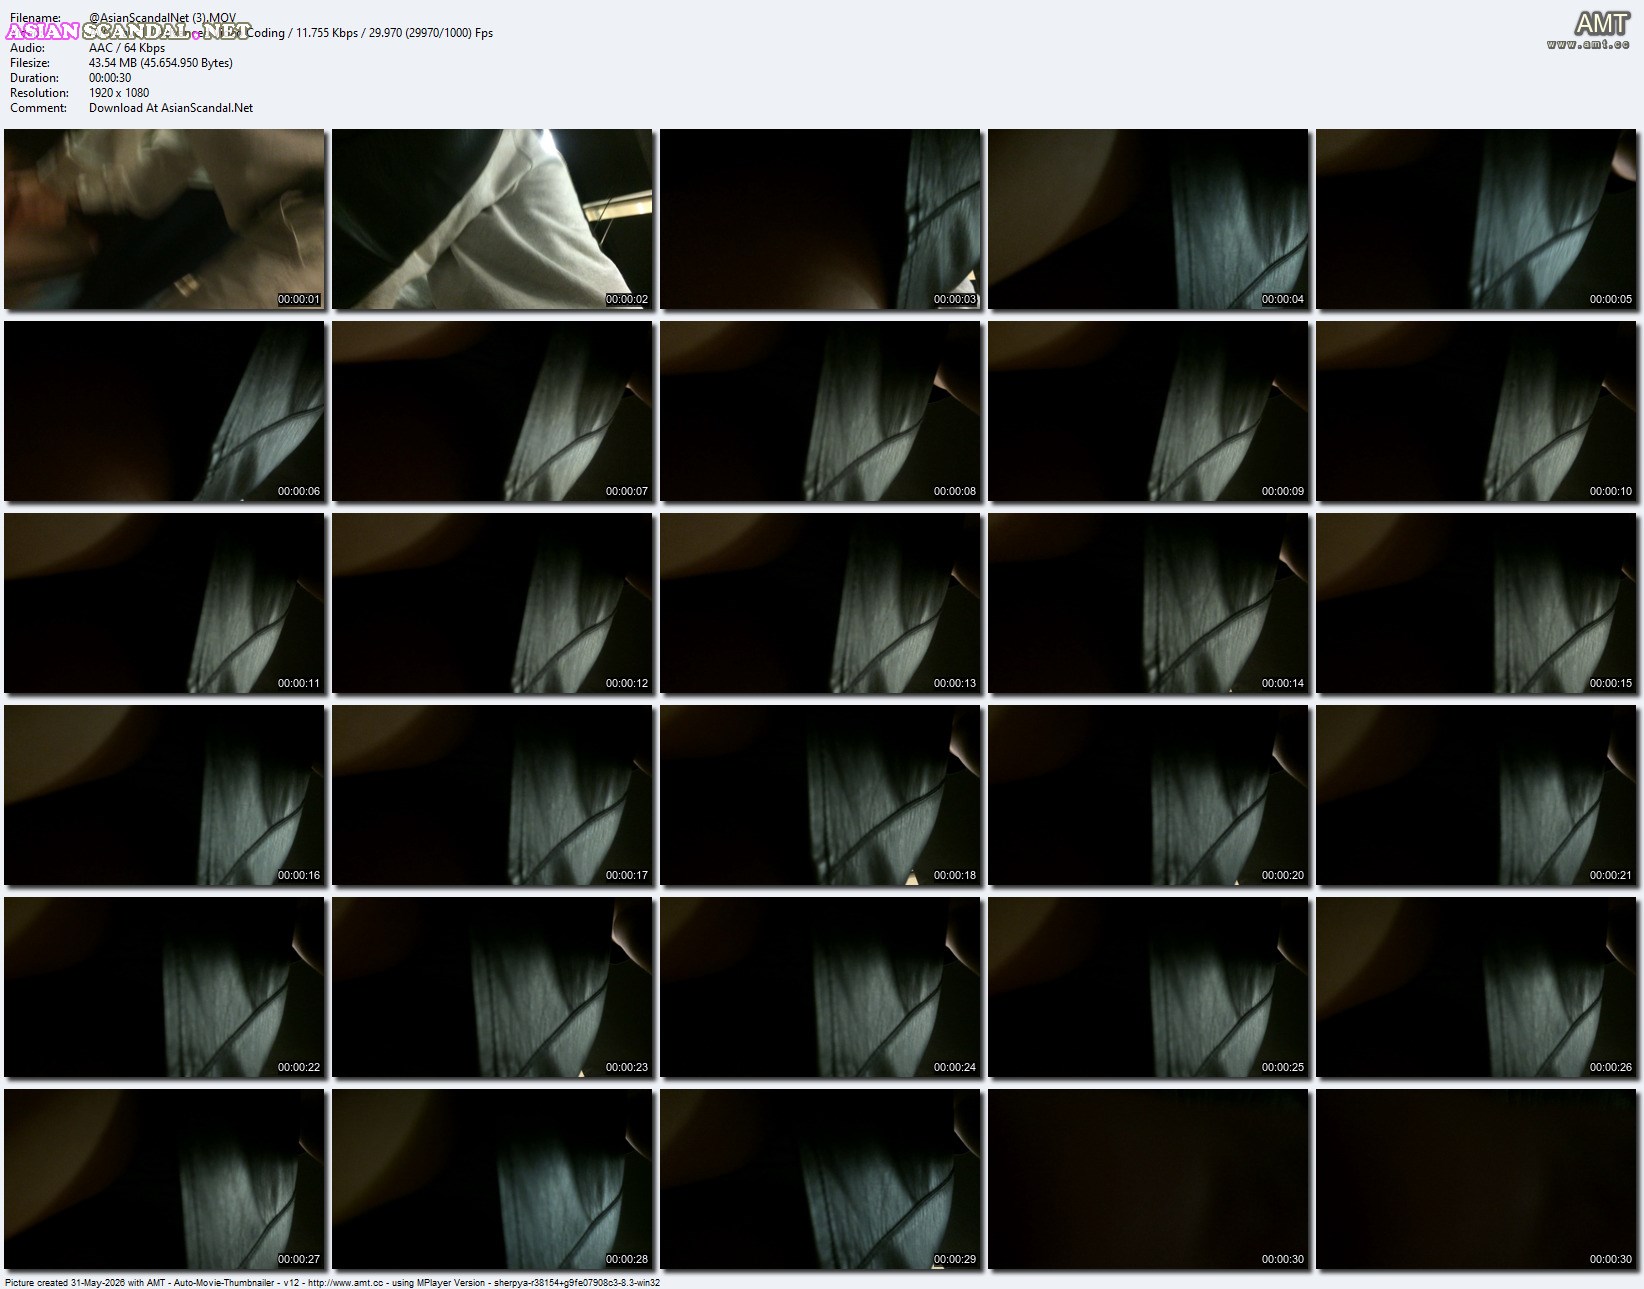Open the frame timestamped 00:00:25
Image resolution: width=1644 pixels, height=1289 pixels.
(x=1148, y=987)
